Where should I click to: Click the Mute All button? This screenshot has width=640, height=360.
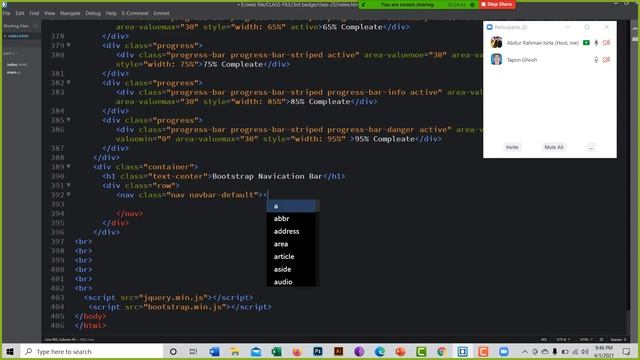(554, 147)
